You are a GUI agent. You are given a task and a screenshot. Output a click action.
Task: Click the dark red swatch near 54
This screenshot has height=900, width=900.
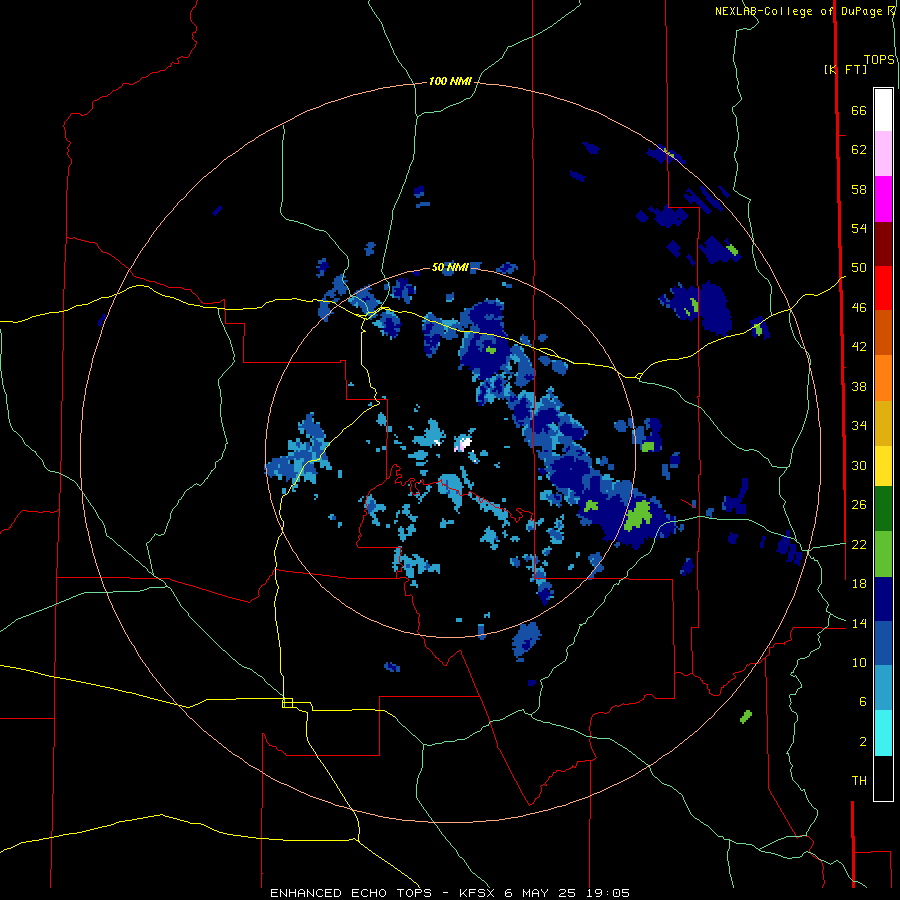pyautogui.click(x=883, y=243)
